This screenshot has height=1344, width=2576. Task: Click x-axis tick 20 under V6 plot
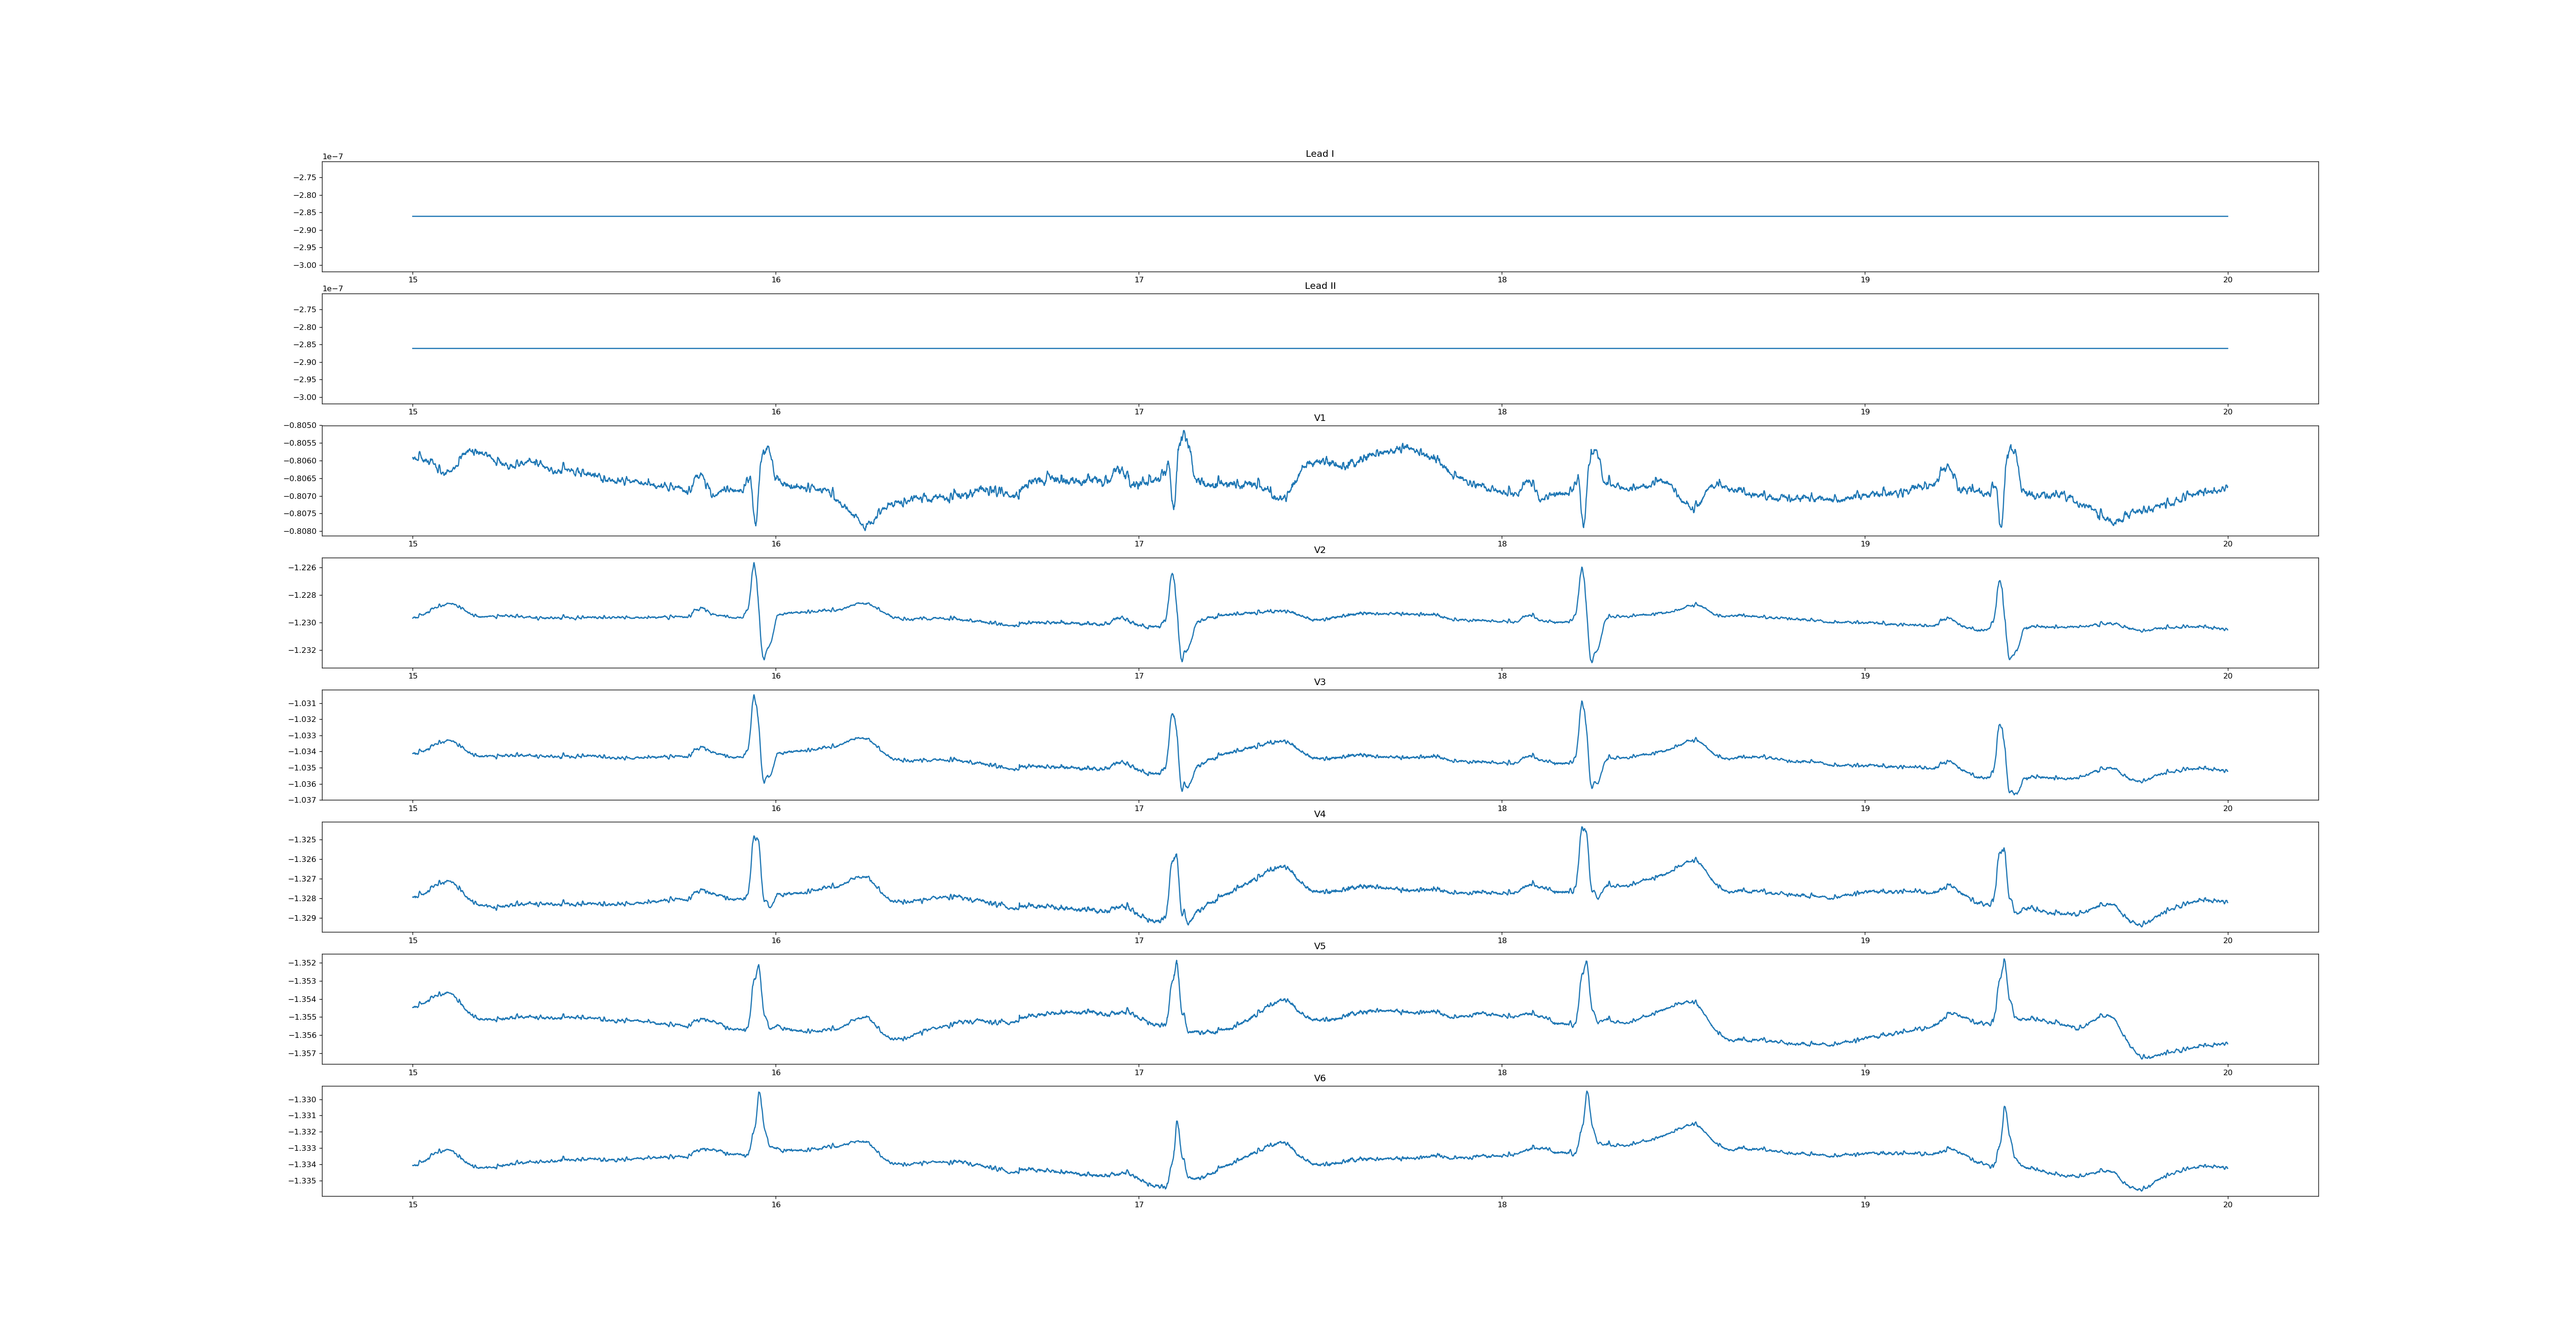tap(2227, 1205)
